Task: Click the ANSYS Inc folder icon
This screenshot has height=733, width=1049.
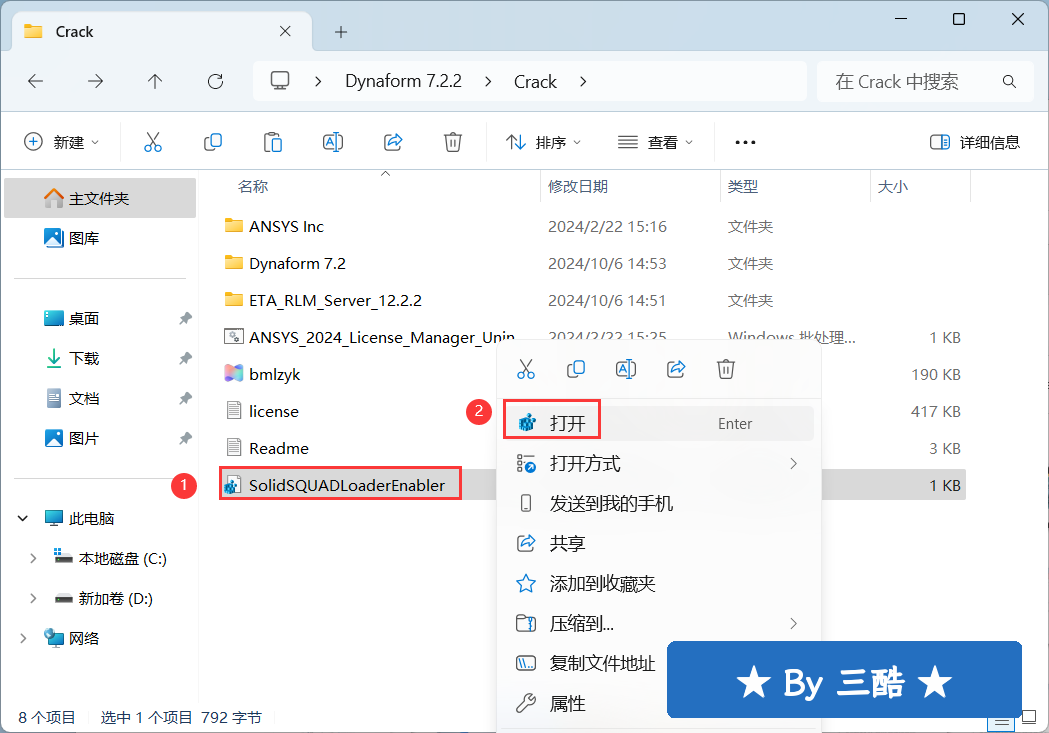Action: point(233,225)
